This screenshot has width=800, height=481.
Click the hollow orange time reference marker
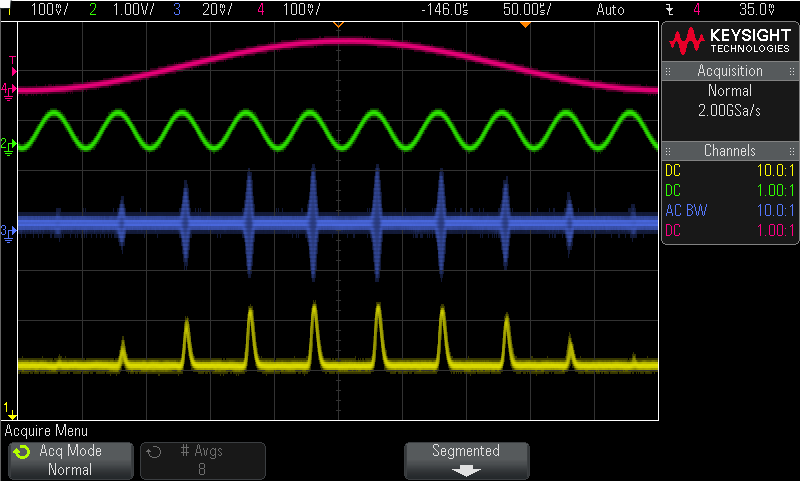tap(338, 24)
